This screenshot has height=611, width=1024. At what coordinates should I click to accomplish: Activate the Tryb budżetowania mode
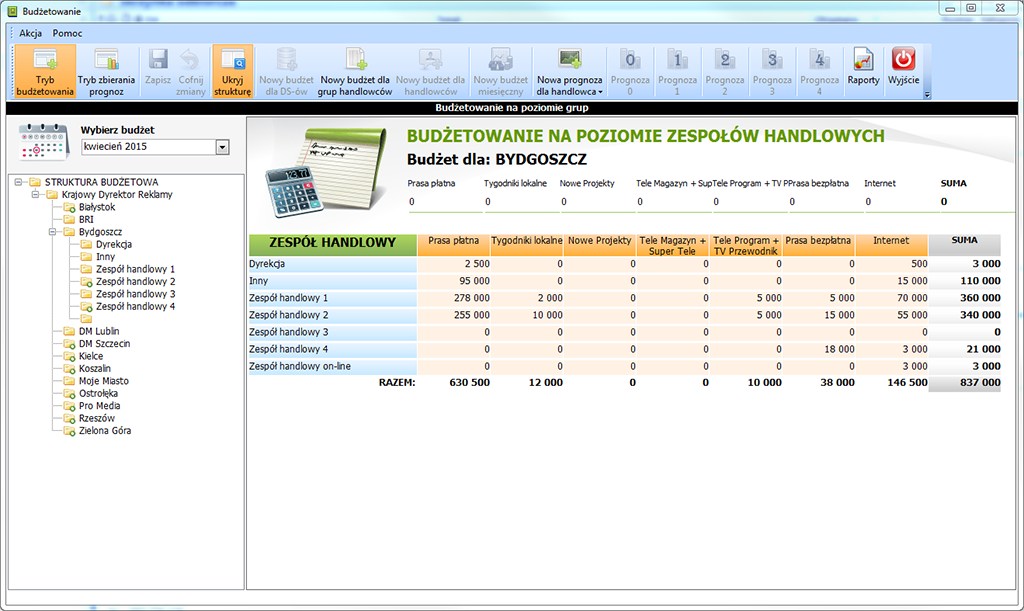click(45, 71)
